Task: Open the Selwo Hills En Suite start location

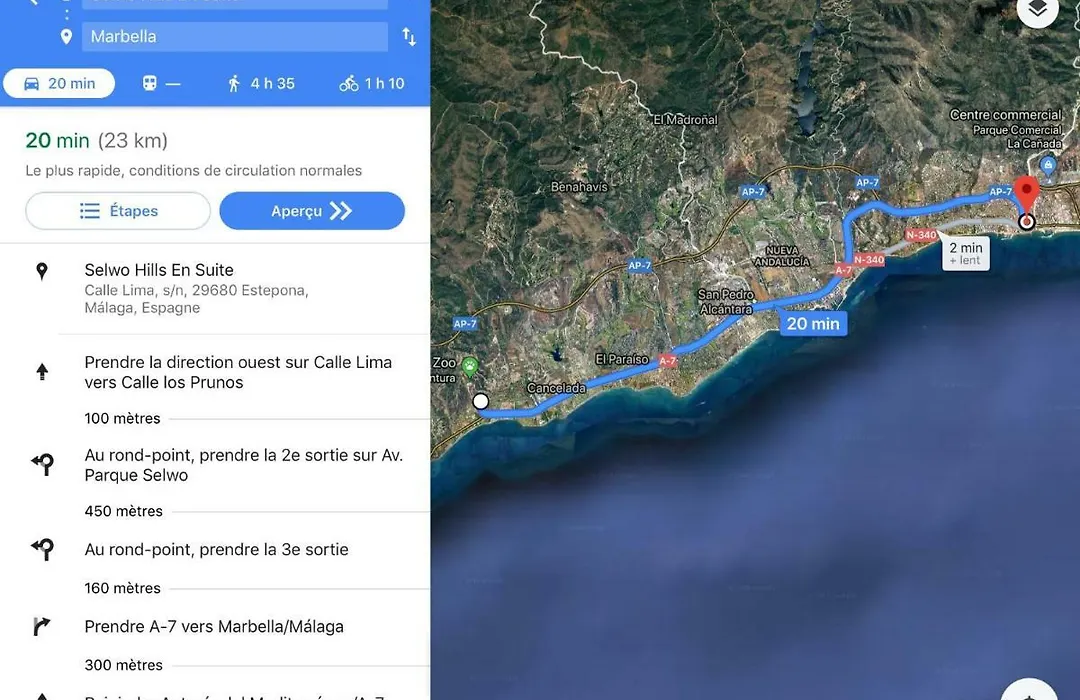Action: (215, 288)
